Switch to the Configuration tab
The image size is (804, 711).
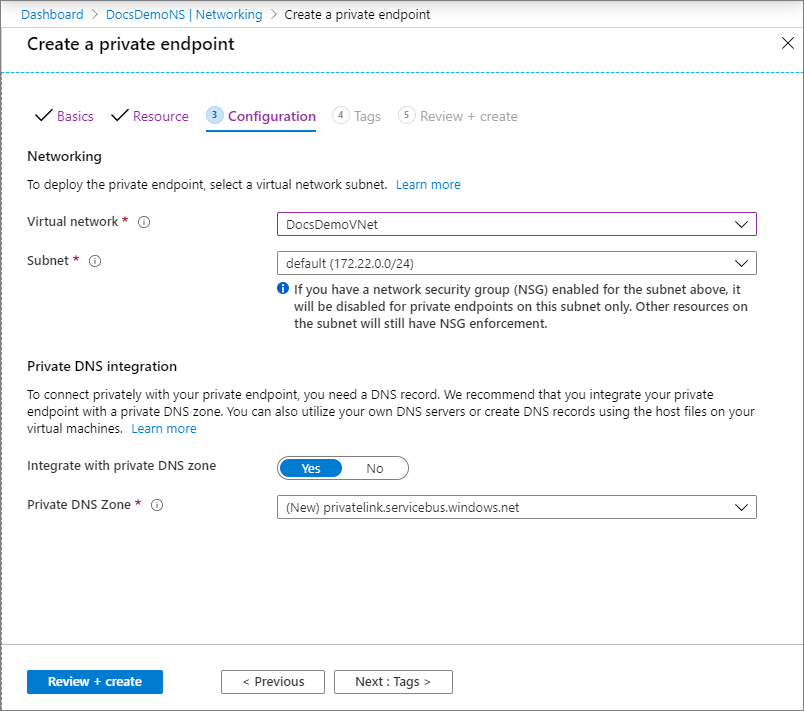pos(271,116)
